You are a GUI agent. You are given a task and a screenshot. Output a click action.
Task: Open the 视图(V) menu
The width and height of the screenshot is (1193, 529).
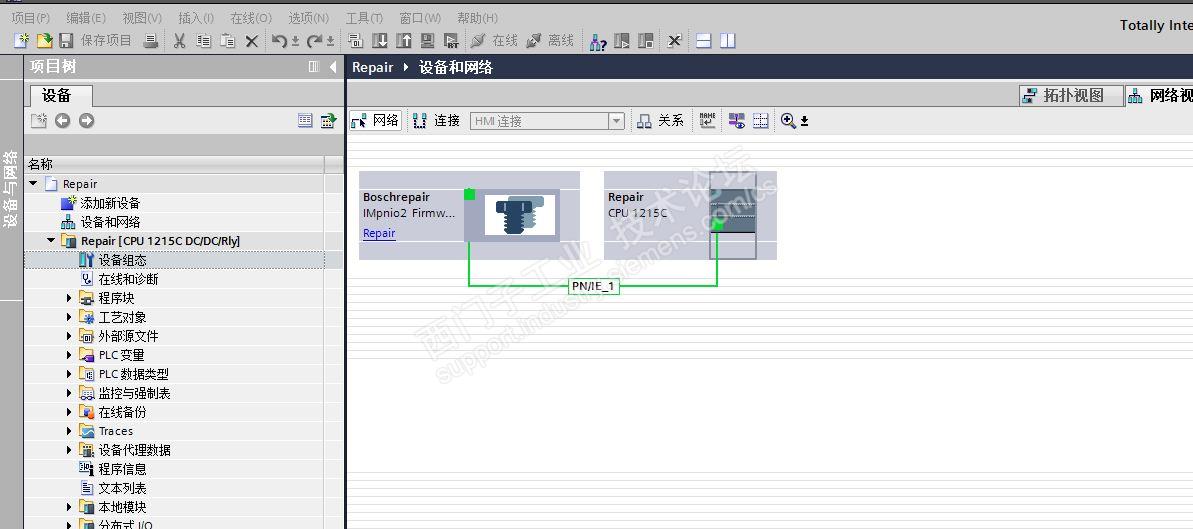click(x=142, y=18)
